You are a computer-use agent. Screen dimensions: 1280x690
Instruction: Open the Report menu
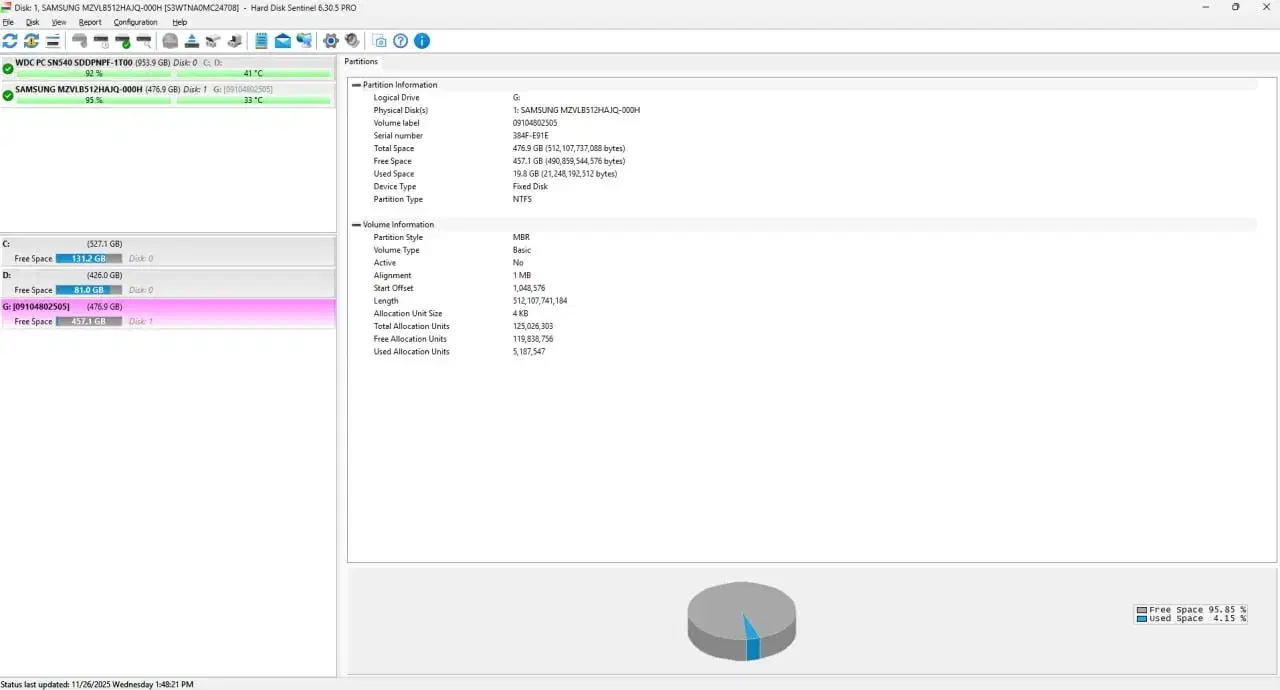[x=90, y=22]
